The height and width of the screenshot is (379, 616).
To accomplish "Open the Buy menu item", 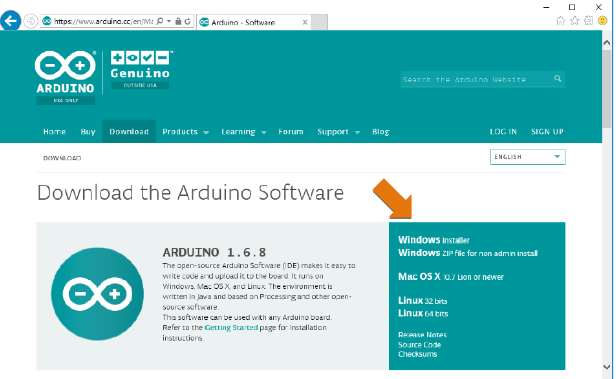I will (x=88, y=132).
